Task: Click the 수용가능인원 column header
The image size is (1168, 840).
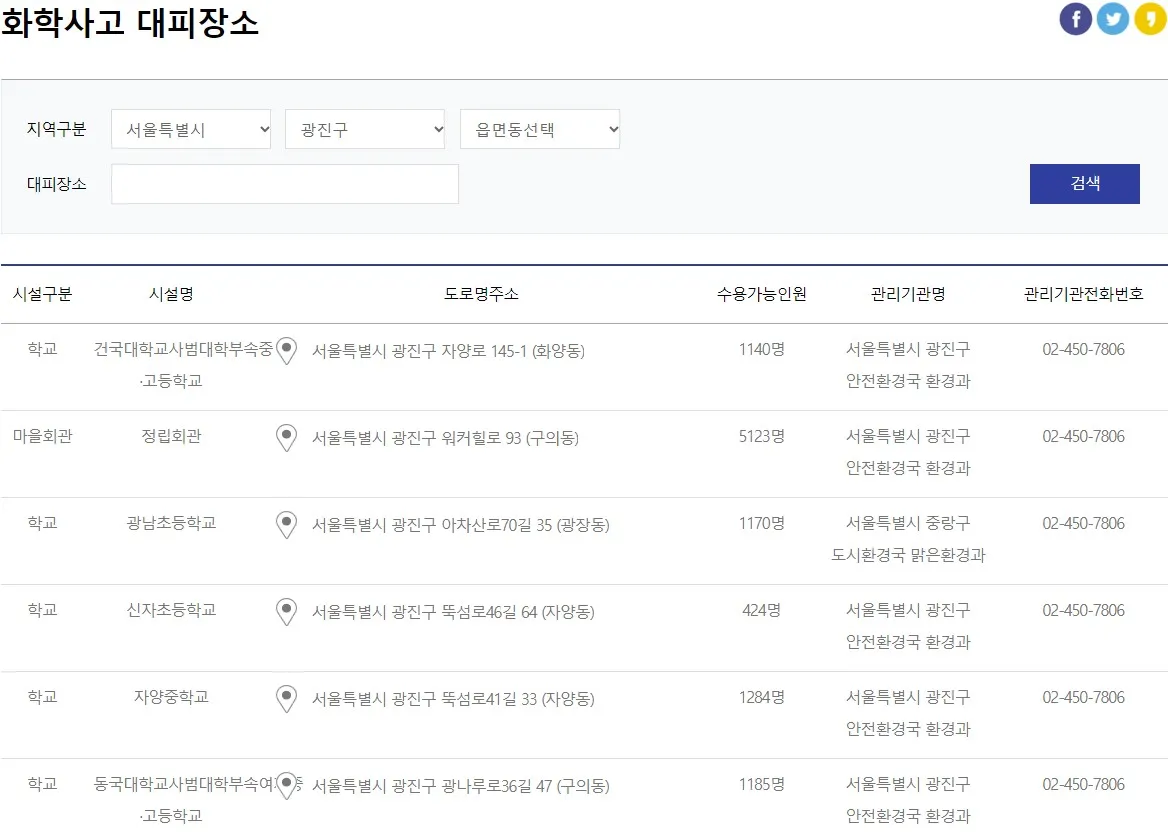Action: (x=766, y=294)
